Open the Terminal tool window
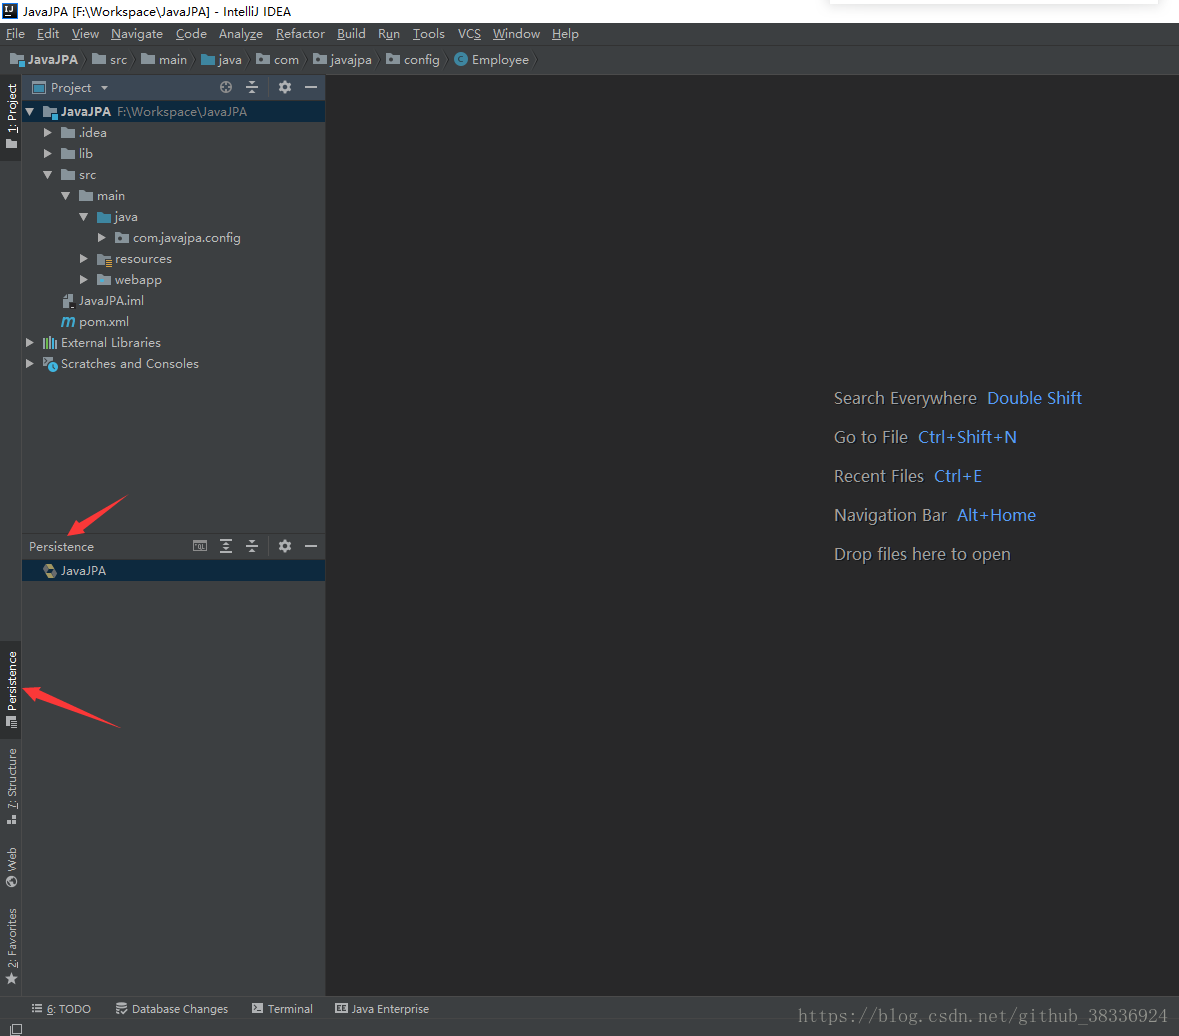Screen dimensions: 1179x1036 point(282,1009)
